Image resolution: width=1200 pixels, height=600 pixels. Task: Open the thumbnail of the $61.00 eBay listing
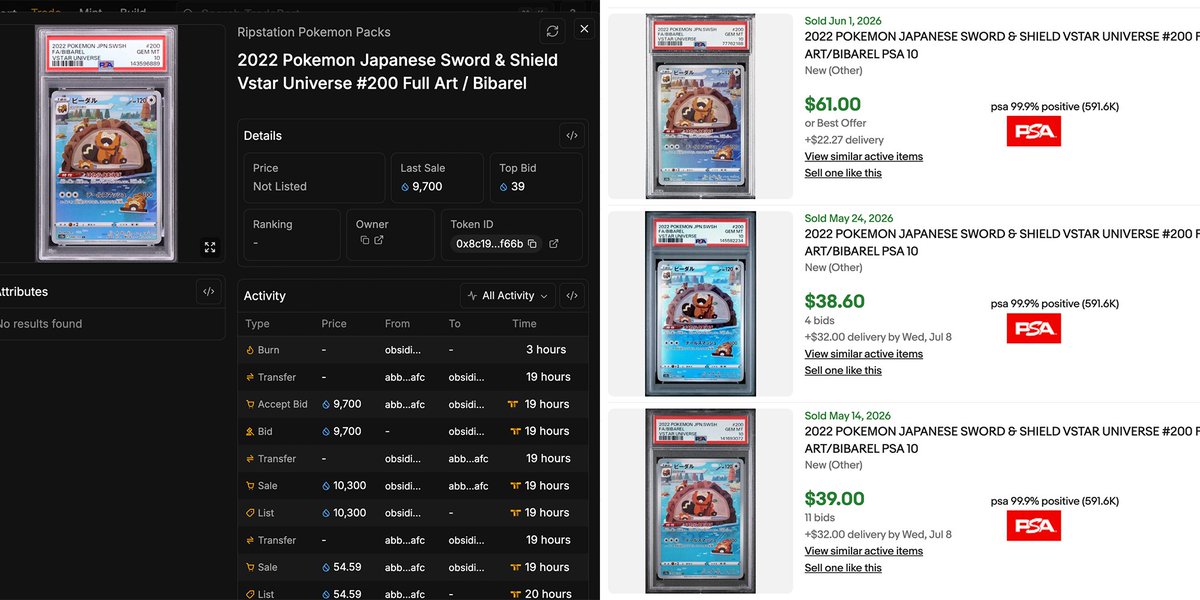point(700,106)
